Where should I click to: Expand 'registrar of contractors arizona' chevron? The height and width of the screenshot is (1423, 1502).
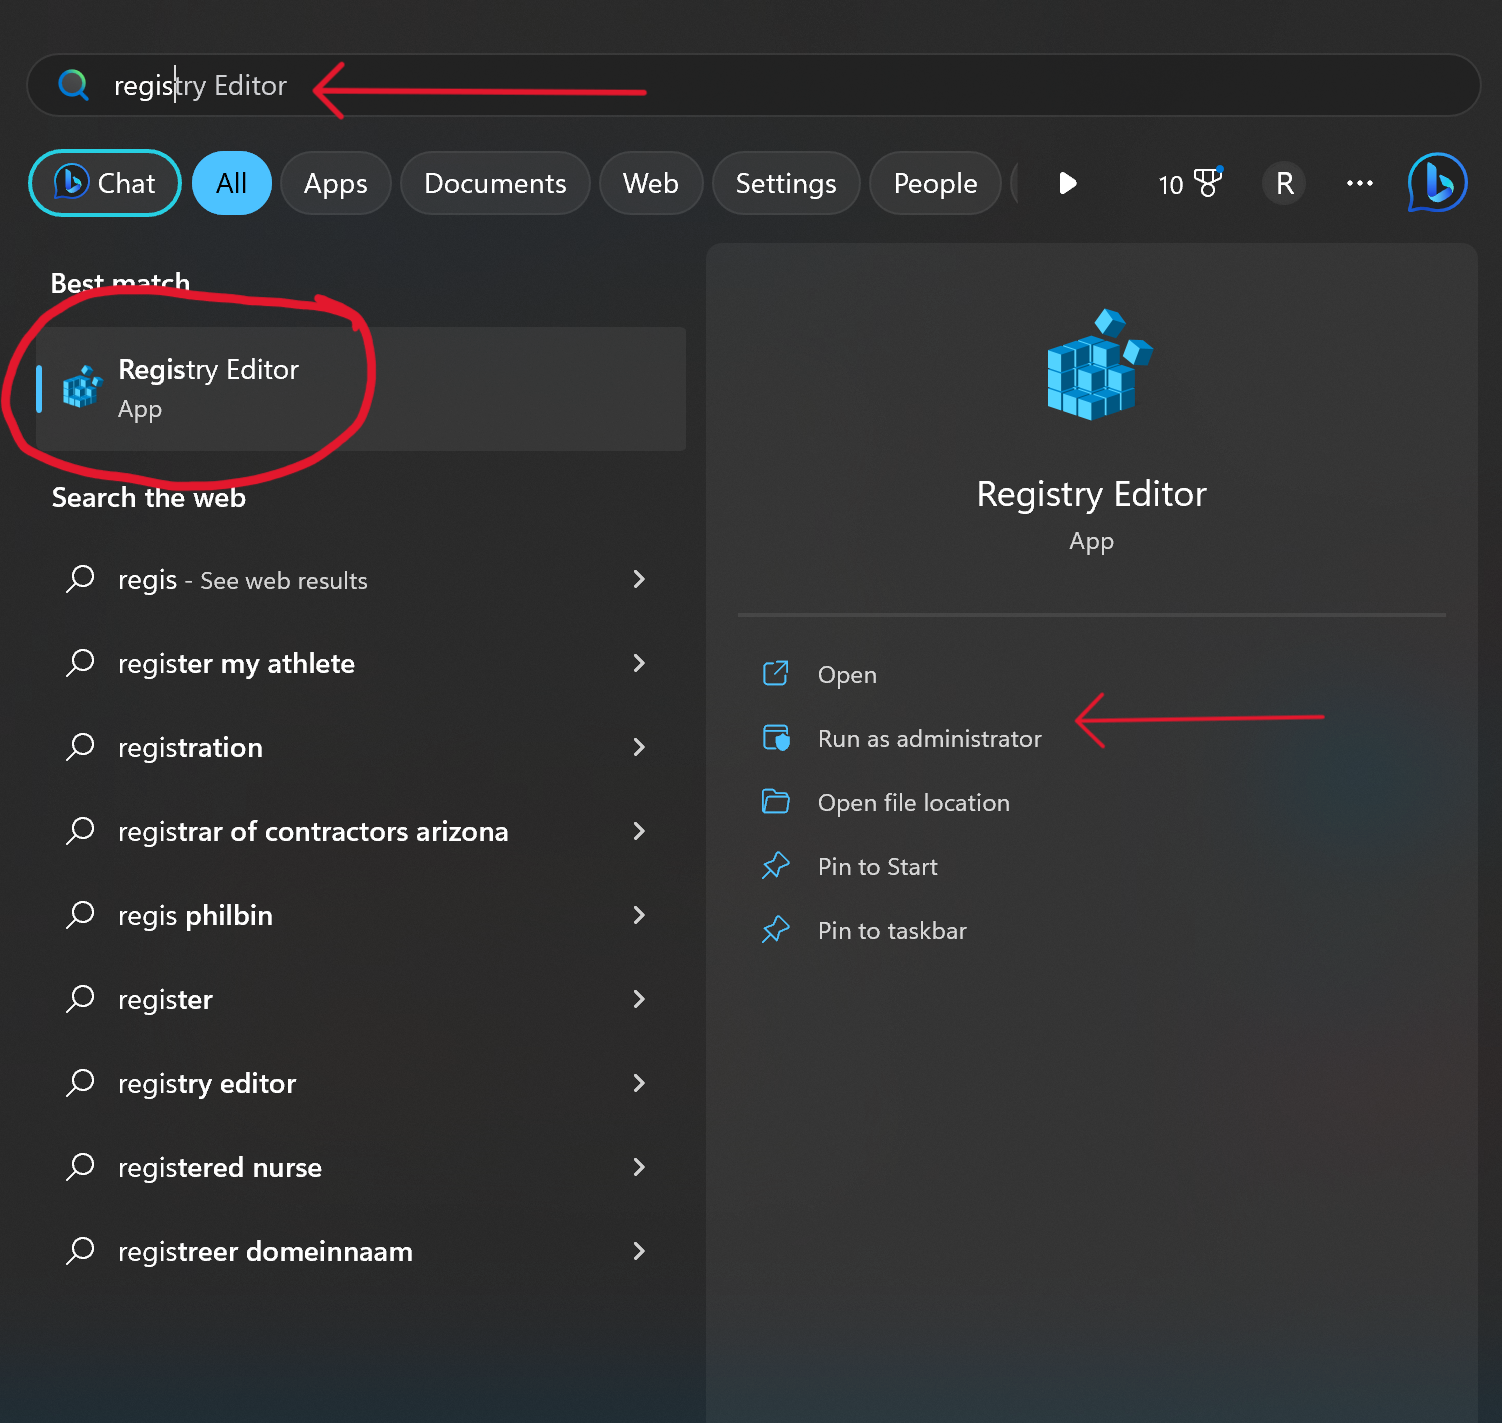tap(639, 831)
